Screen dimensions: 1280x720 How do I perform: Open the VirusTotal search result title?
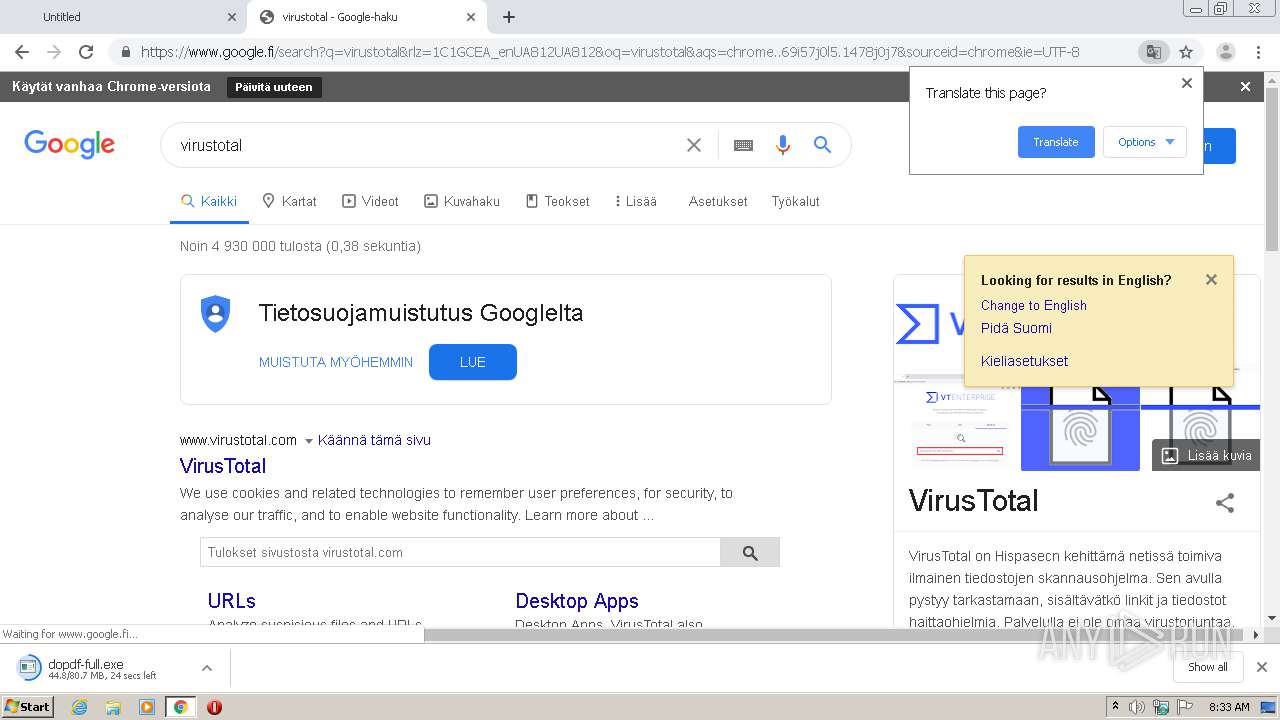[223, 466]
